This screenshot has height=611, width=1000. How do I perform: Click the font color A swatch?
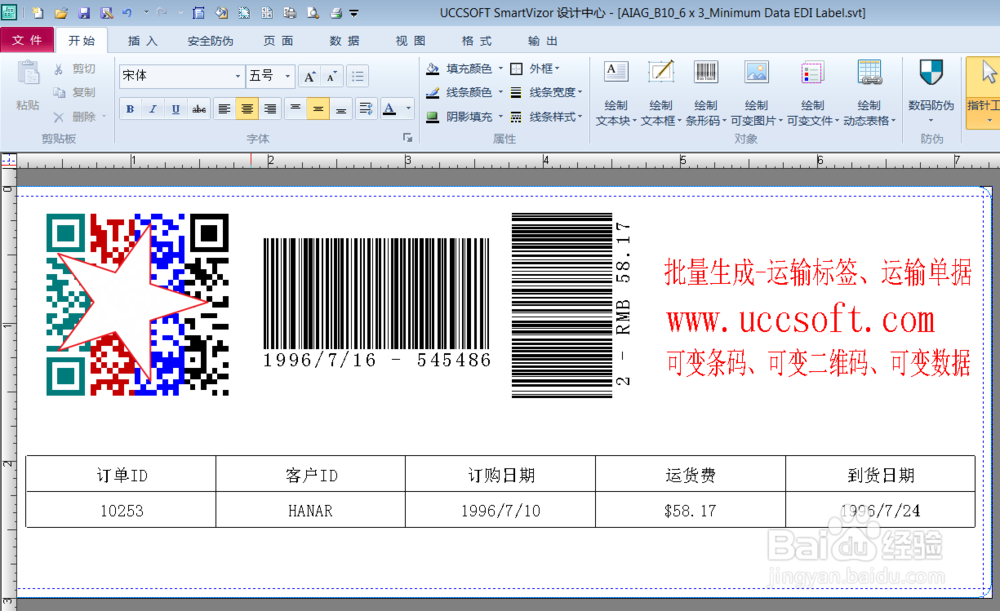point(390,109)
